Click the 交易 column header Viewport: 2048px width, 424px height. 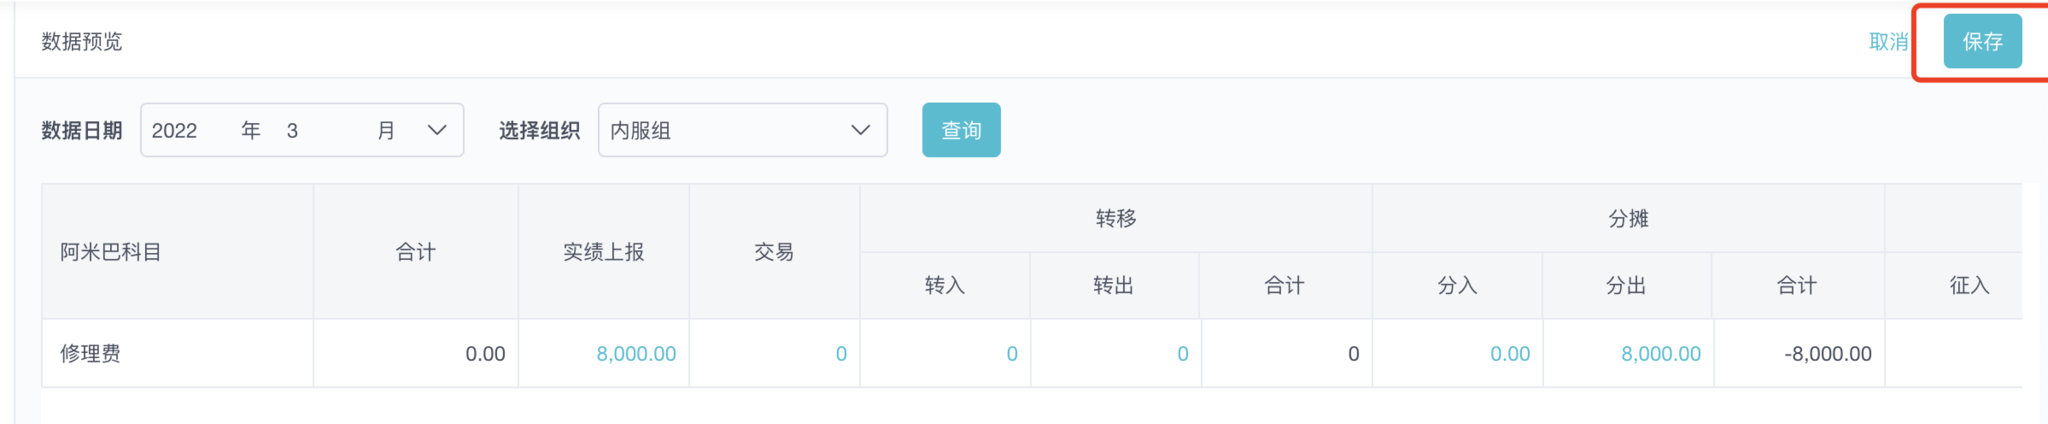(x=774, y=252)
